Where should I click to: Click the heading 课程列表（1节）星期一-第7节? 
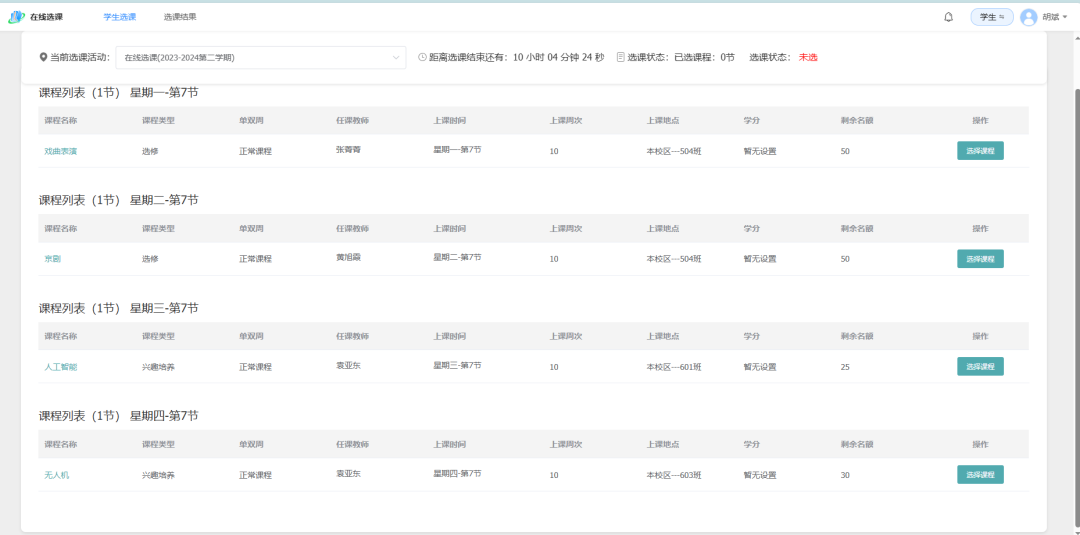point(118,92)
